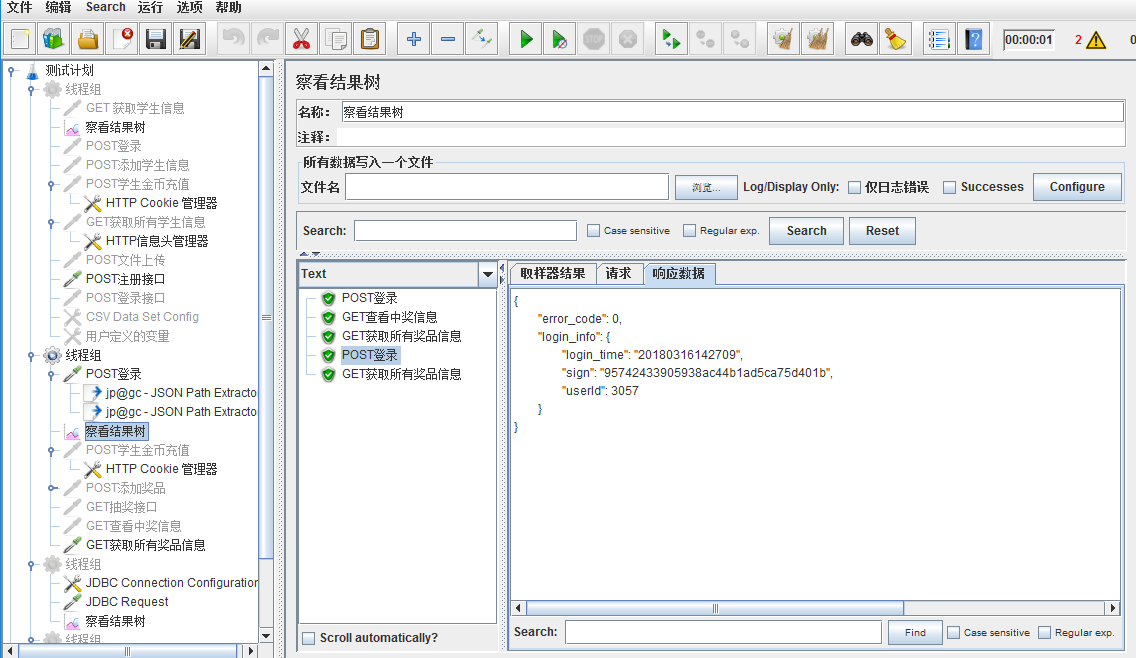The image size is (1136, 658).
Task: Expand all nodes with plus icon
Action: tap(414, 39)
